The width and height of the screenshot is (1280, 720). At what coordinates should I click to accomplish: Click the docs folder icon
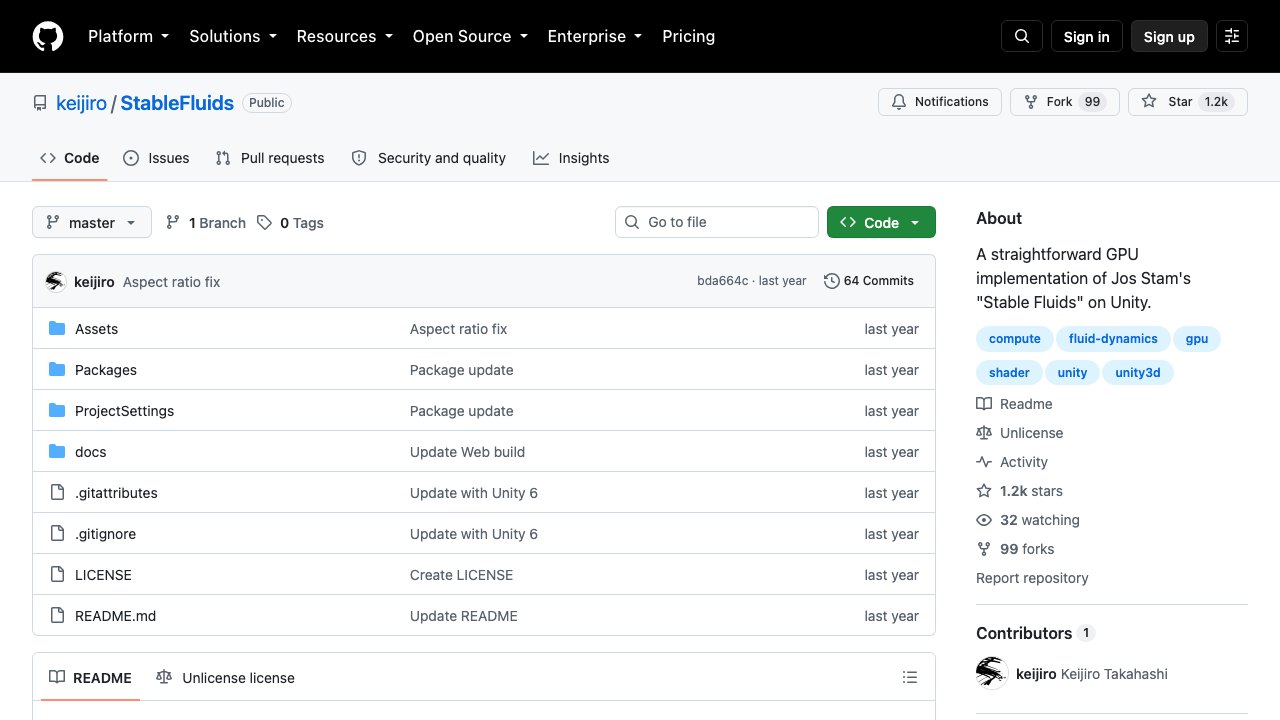point(57,452)
